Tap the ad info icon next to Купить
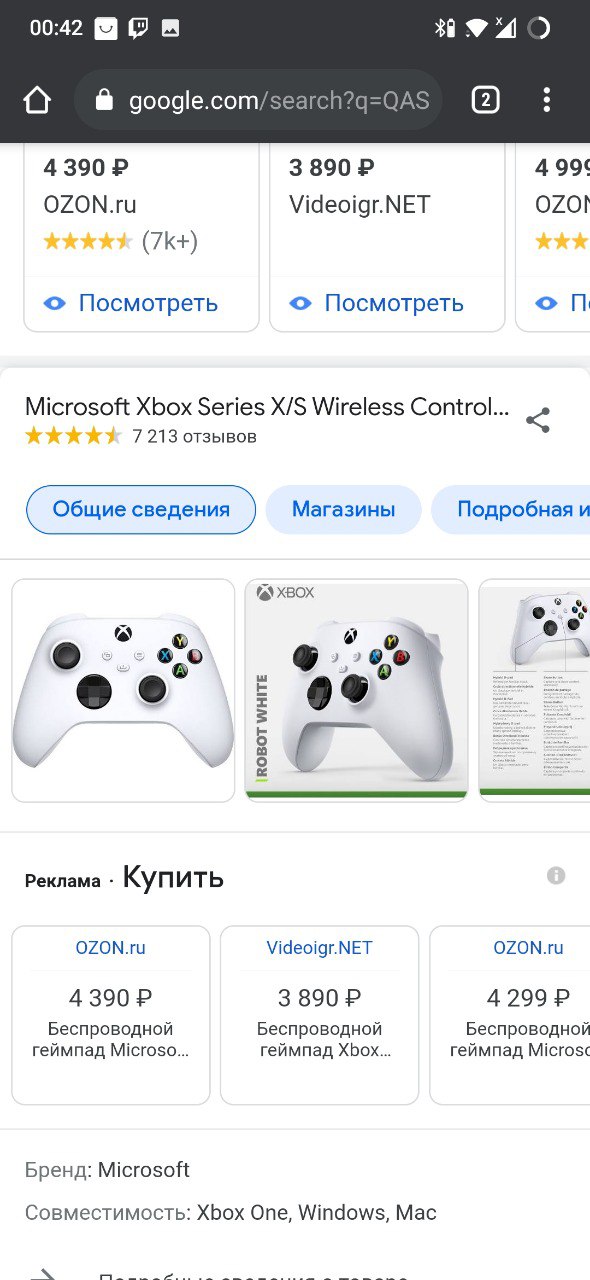Viewport: 590px width, 1280px height. point(556,876)
